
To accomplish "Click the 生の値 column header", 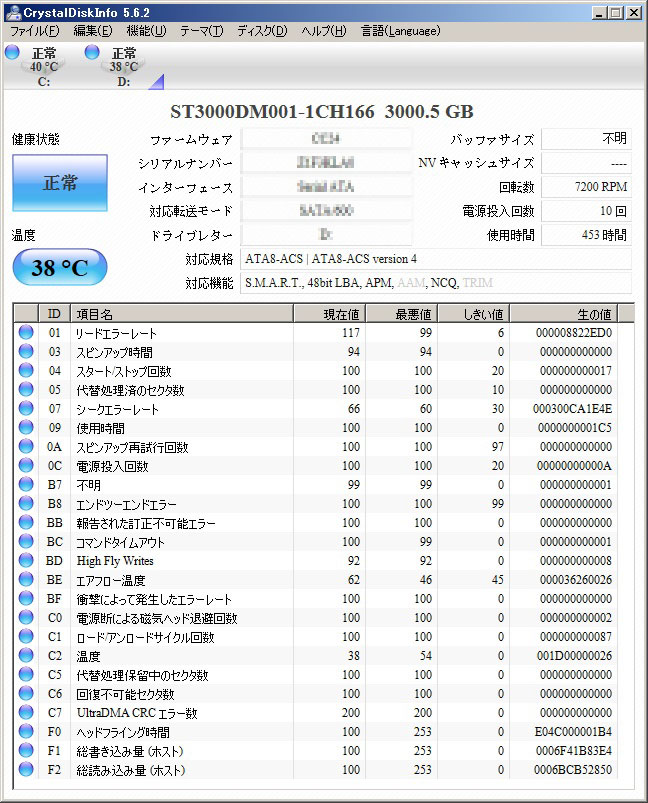I will tap(563, 313).
